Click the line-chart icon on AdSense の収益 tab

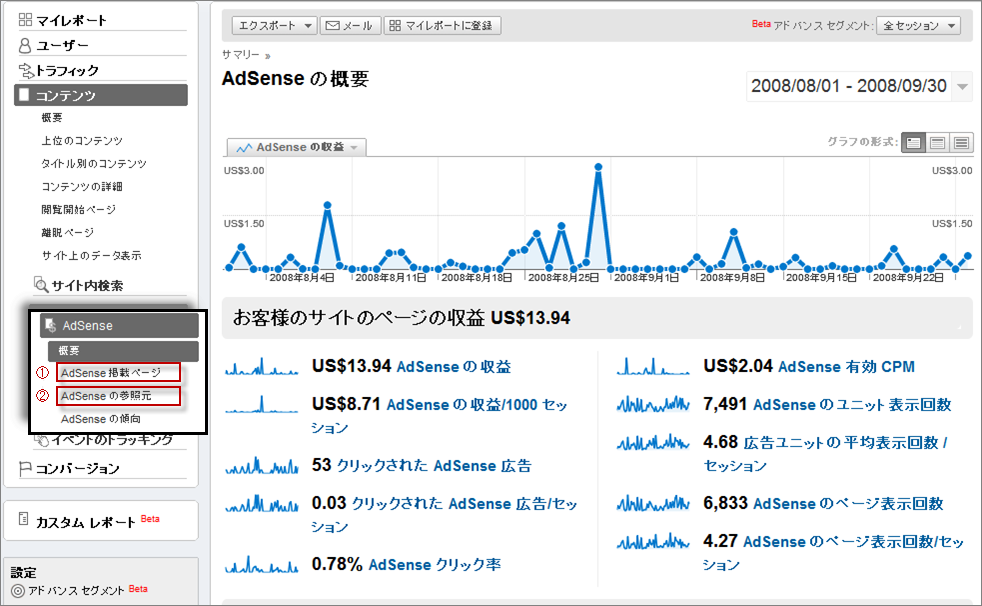(x=244, y=148)
